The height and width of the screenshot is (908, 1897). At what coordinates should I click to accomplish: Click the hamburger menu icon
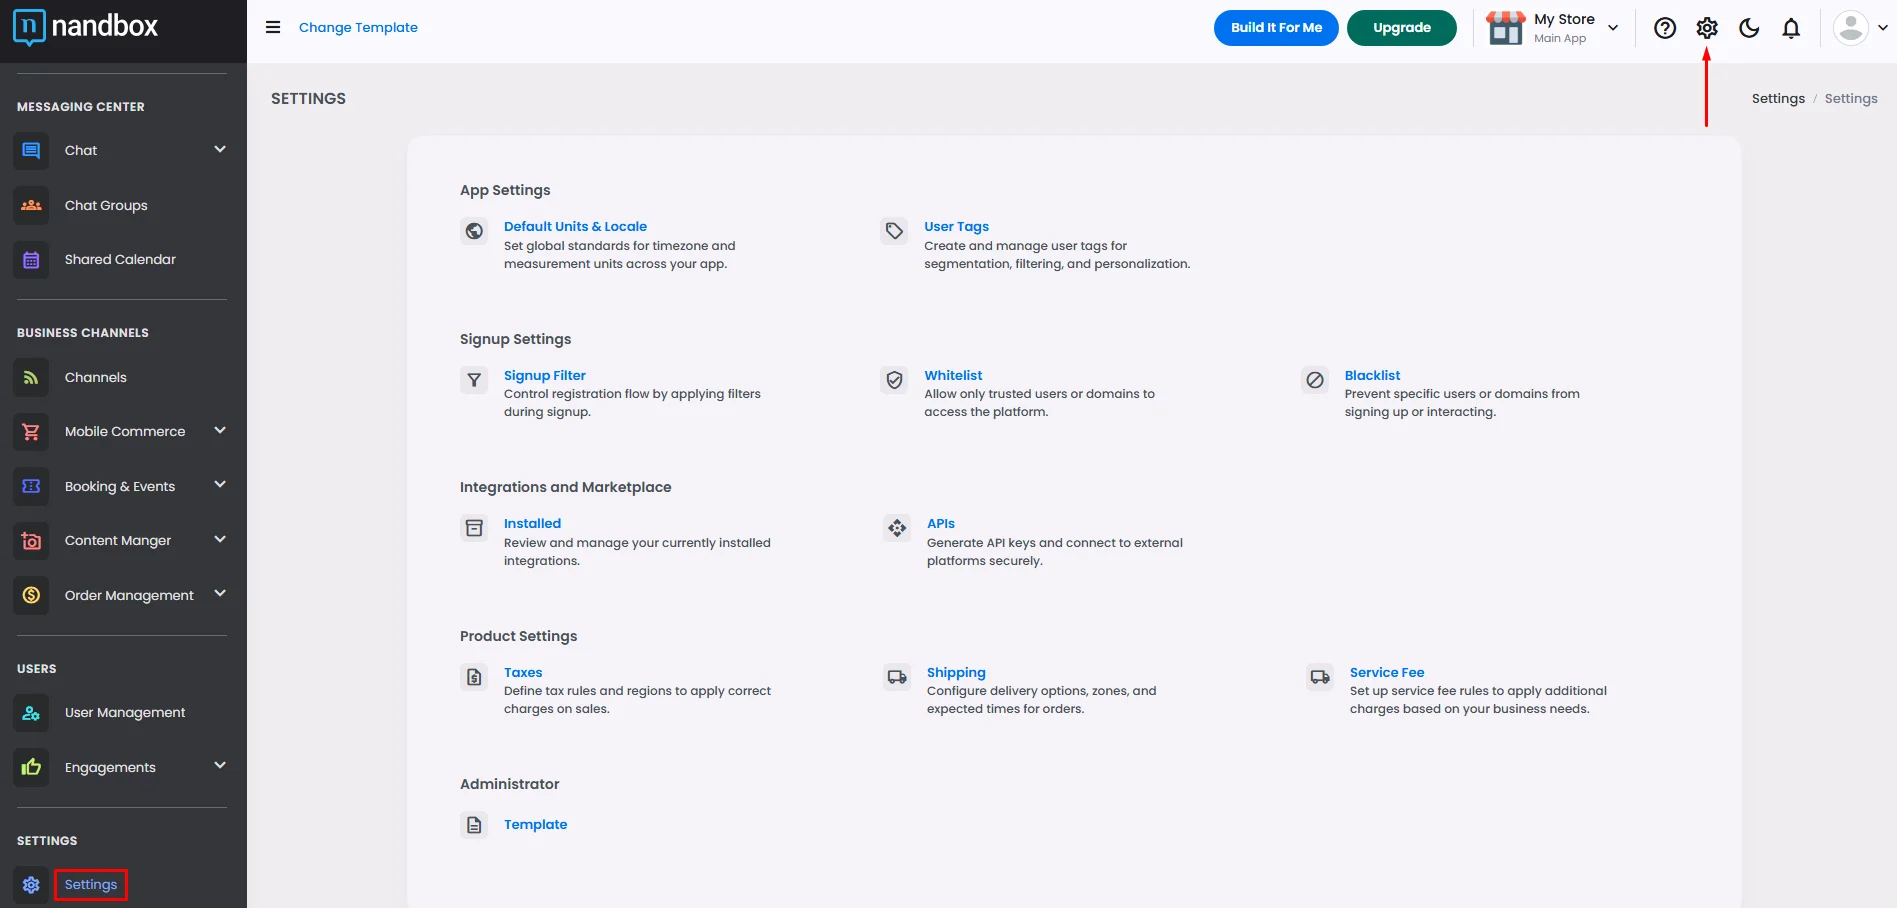272,27
